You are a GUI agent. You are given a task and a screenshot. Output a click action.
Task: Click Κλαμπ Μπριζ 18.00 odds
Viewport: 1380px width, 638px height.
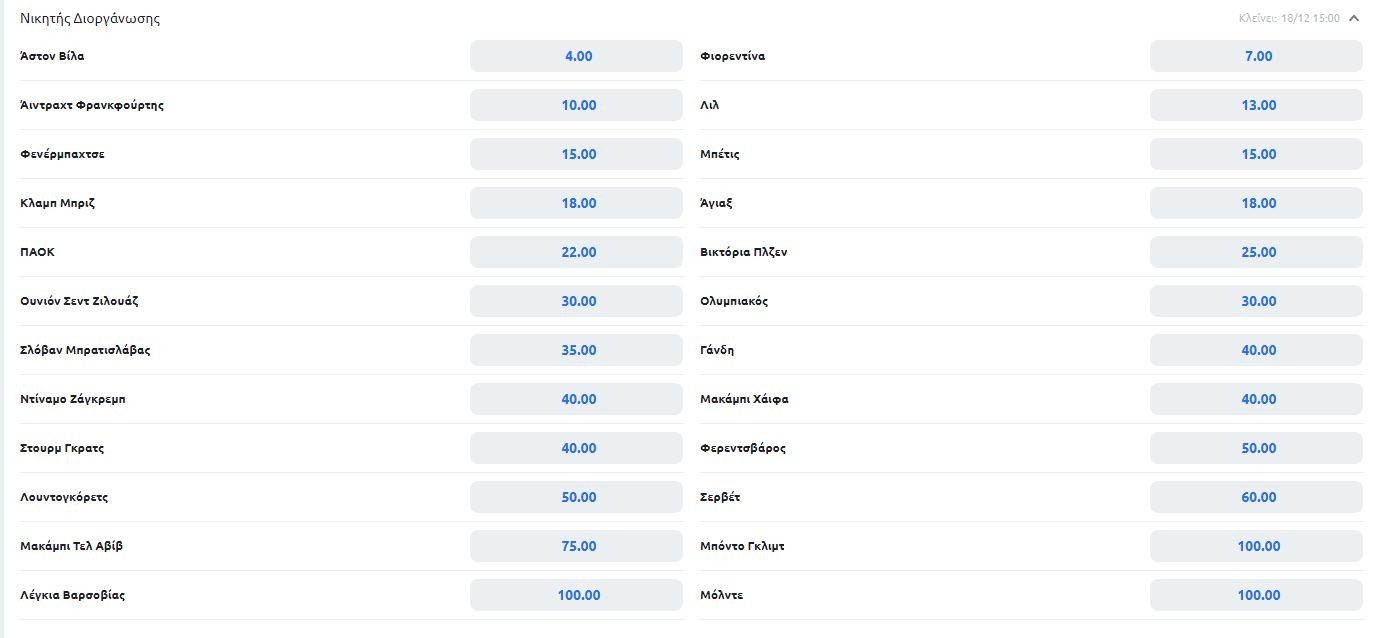point(577,203)
